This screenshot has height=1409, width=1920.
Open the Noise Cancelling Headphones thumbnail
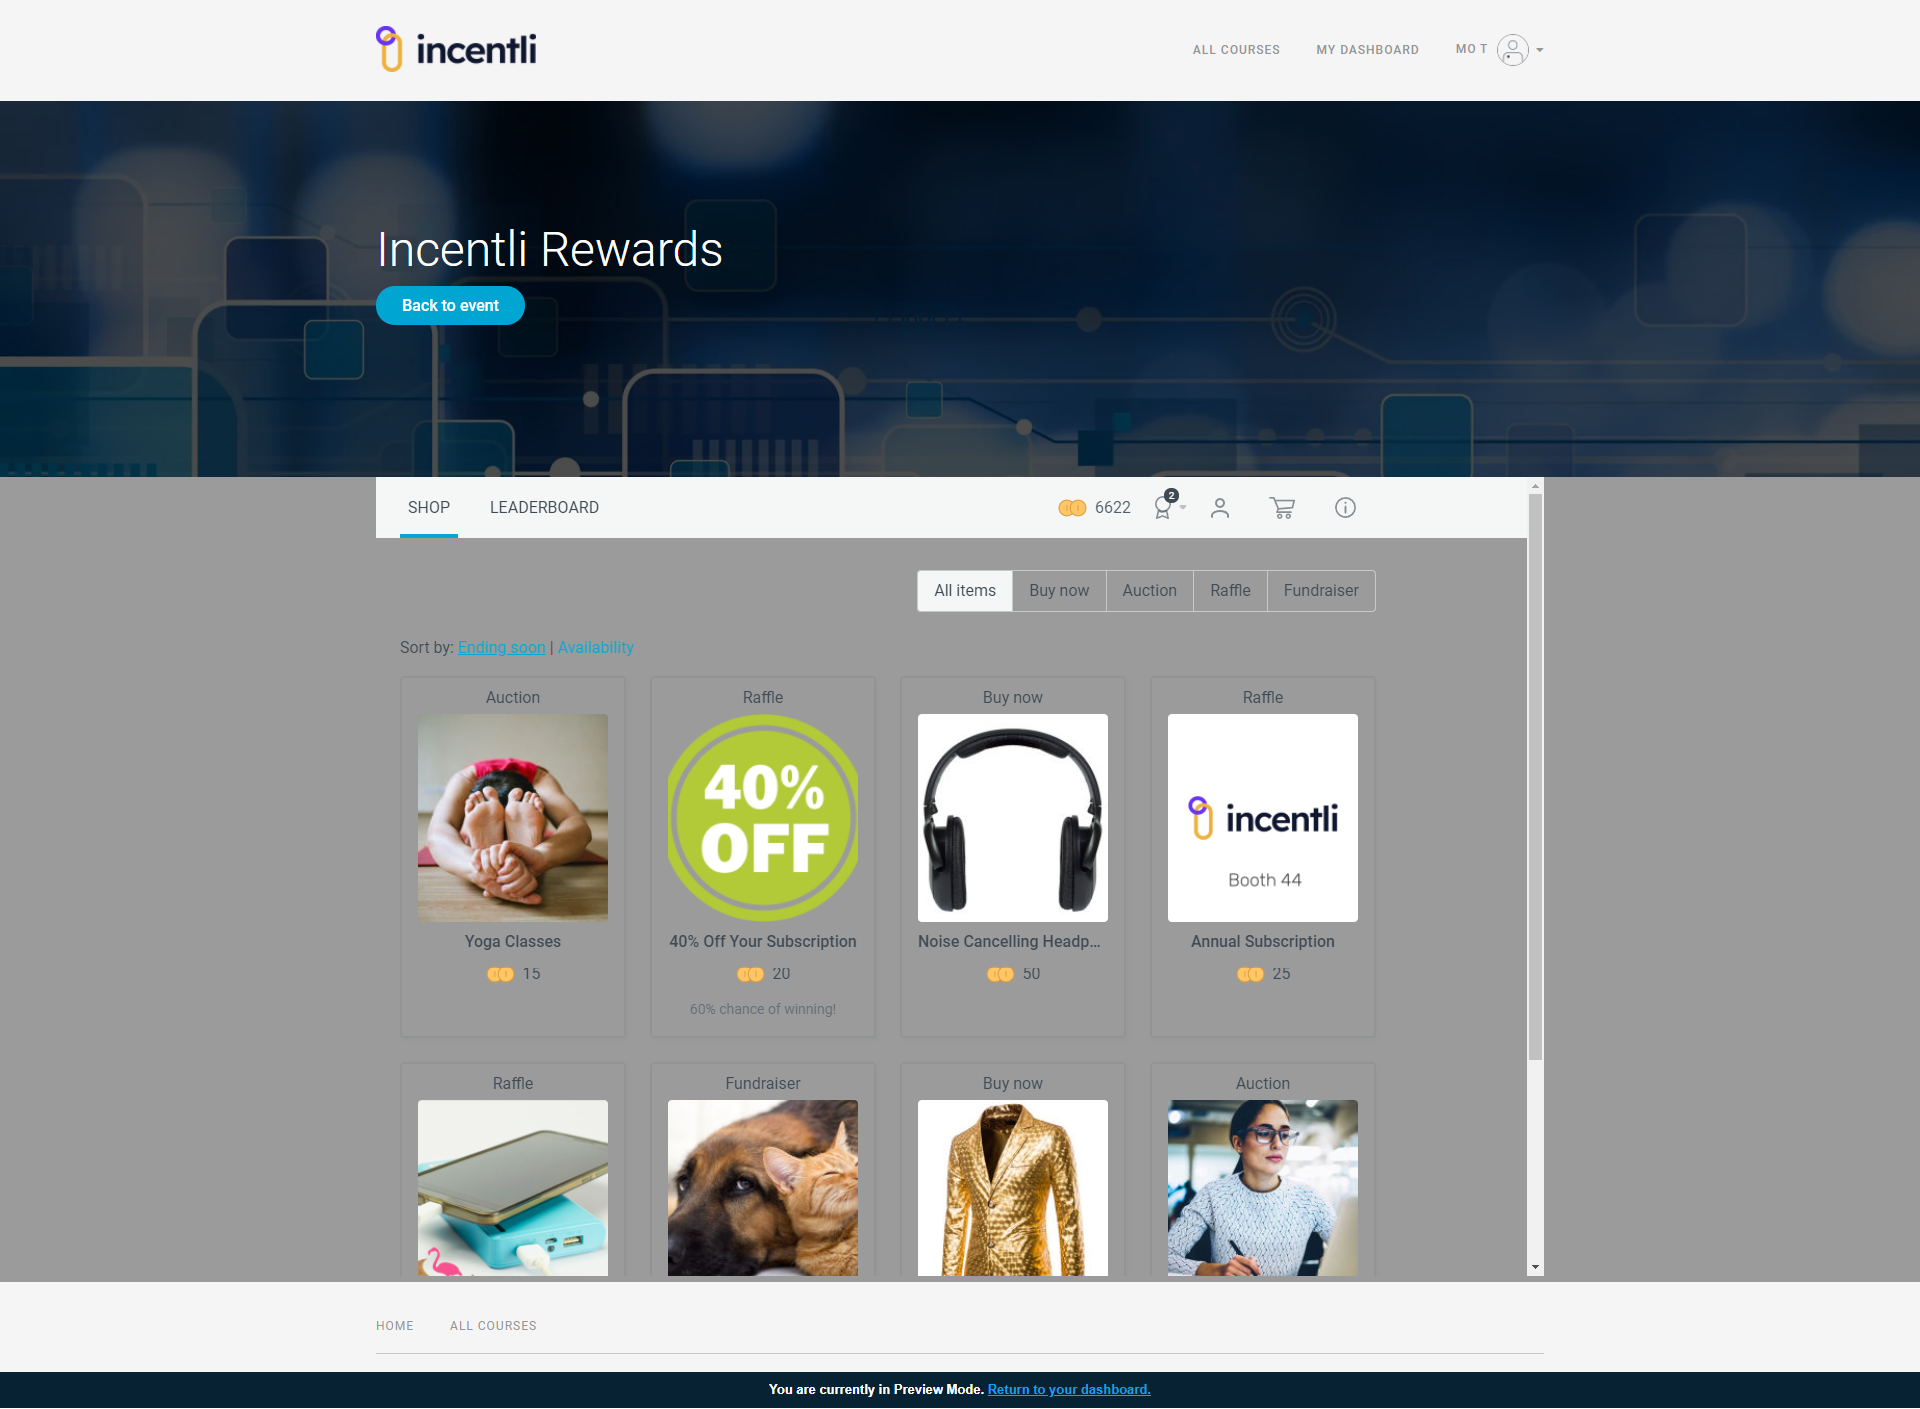click(1012, 818)
